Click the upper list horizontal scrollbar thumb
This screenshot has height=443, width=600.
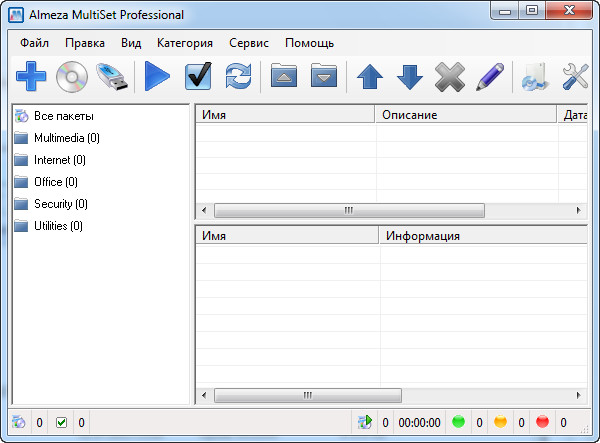tap(349, 211)
